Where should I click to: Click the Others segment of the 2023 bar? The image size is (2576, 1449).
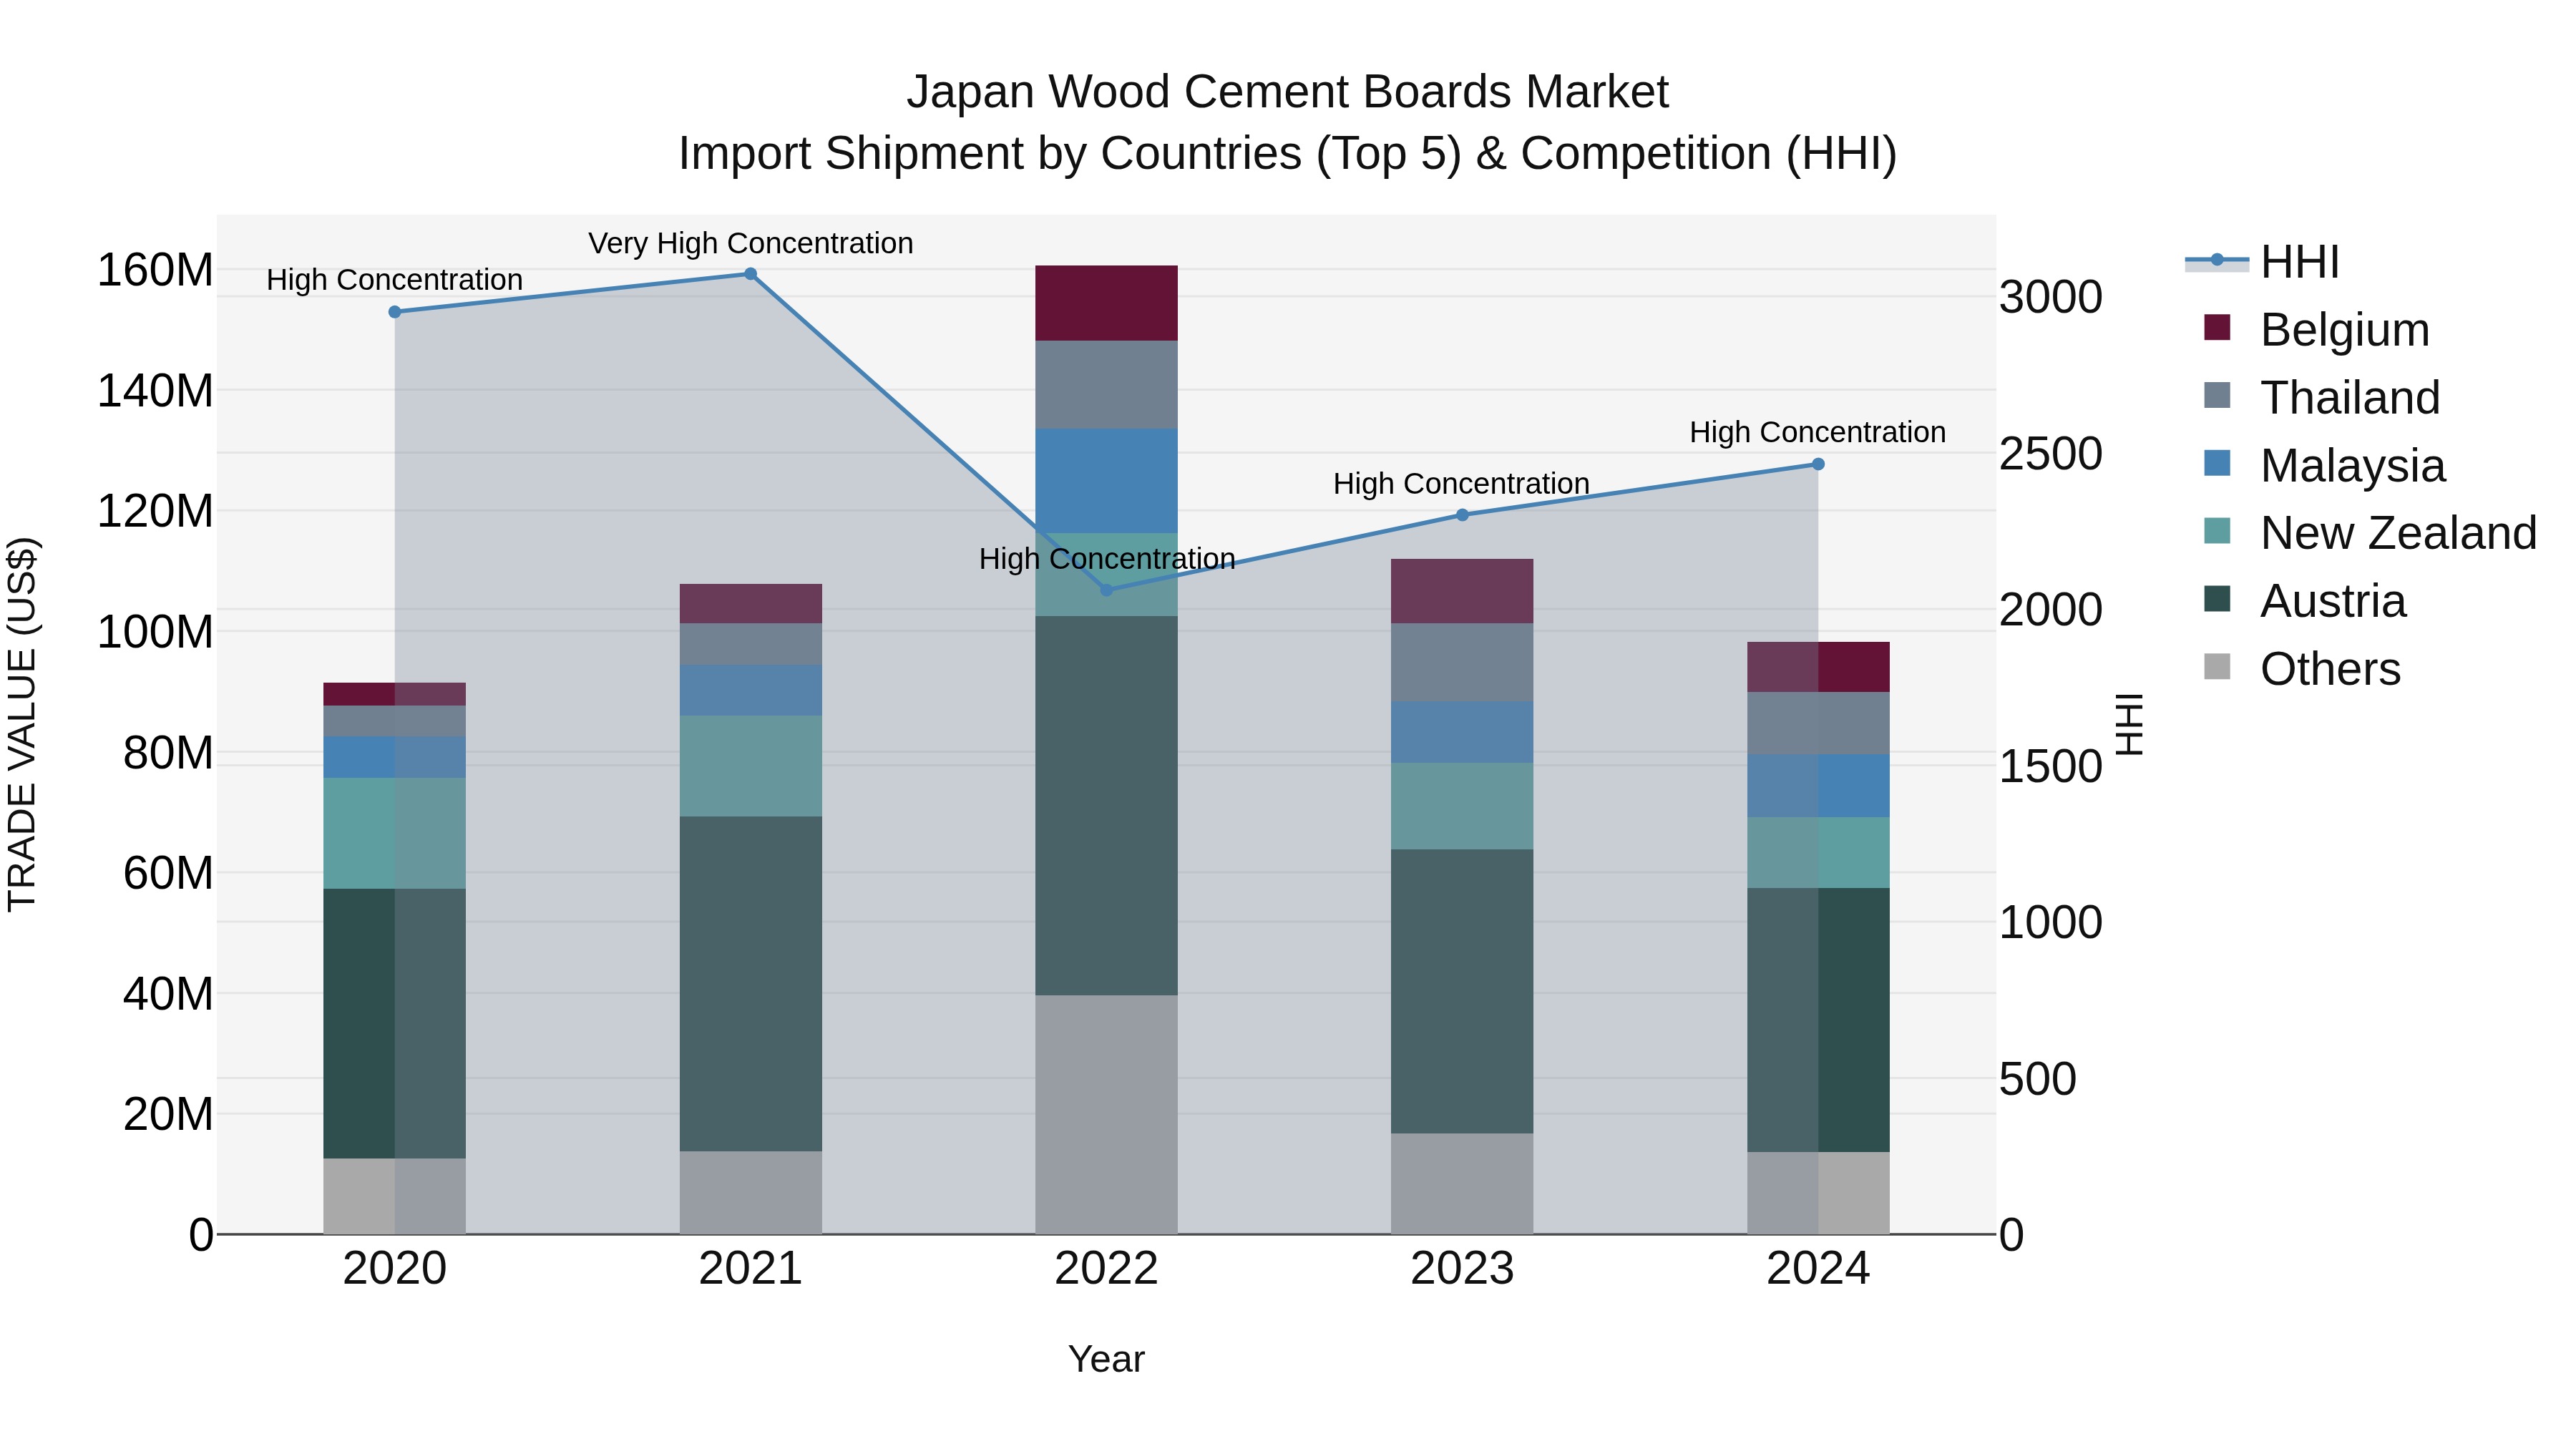(1462, 1184)
